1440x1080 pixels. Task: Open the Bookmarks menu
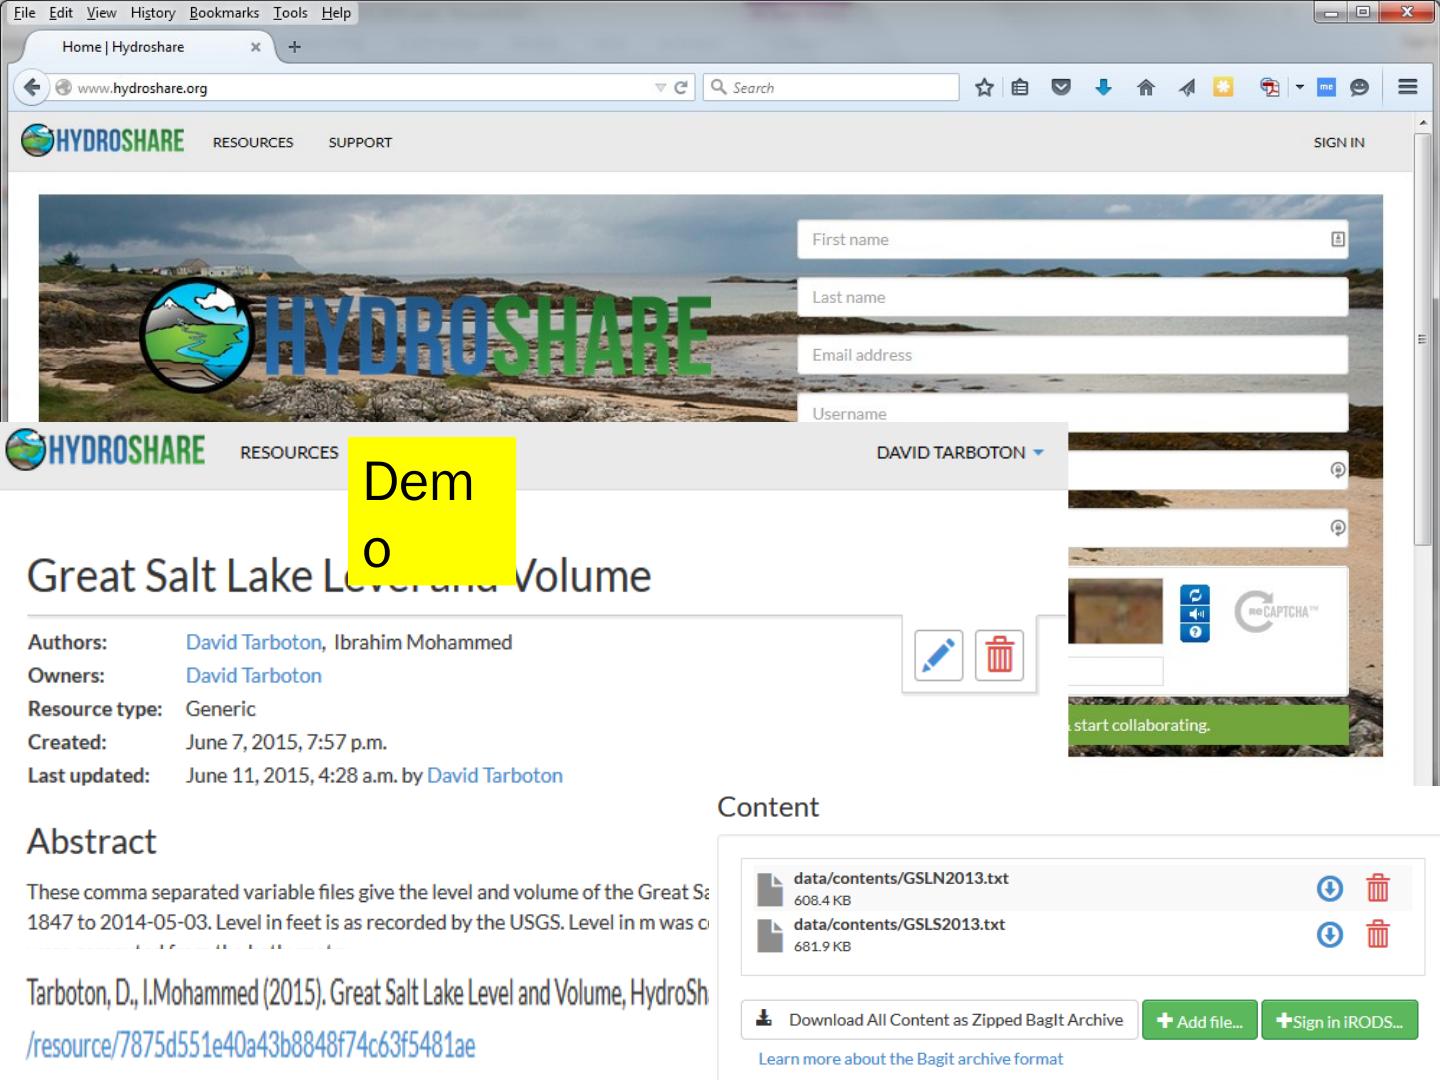[224, 13]
